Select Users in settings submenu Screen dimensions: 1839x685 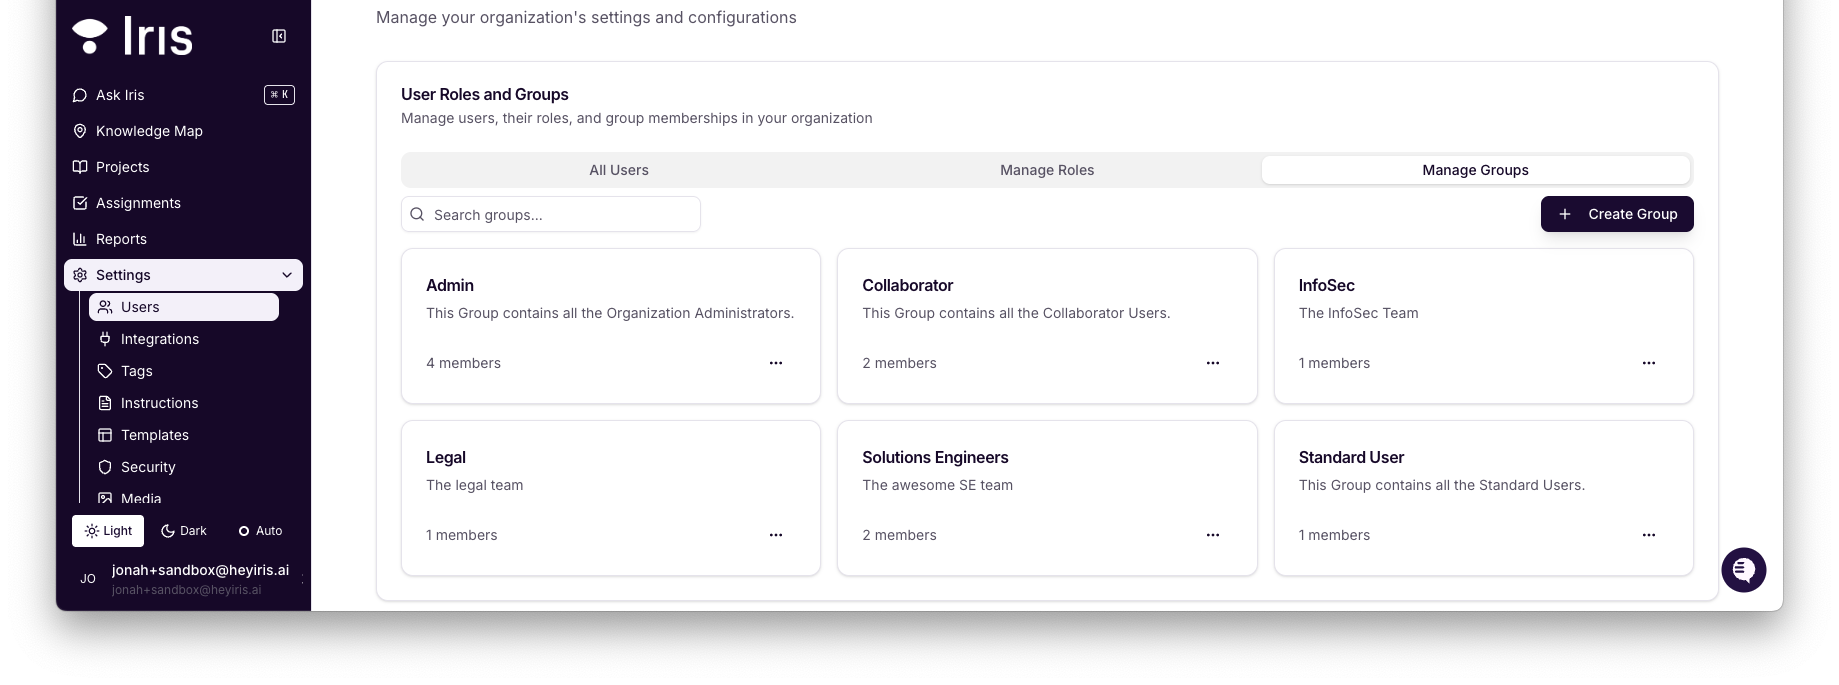184,307
